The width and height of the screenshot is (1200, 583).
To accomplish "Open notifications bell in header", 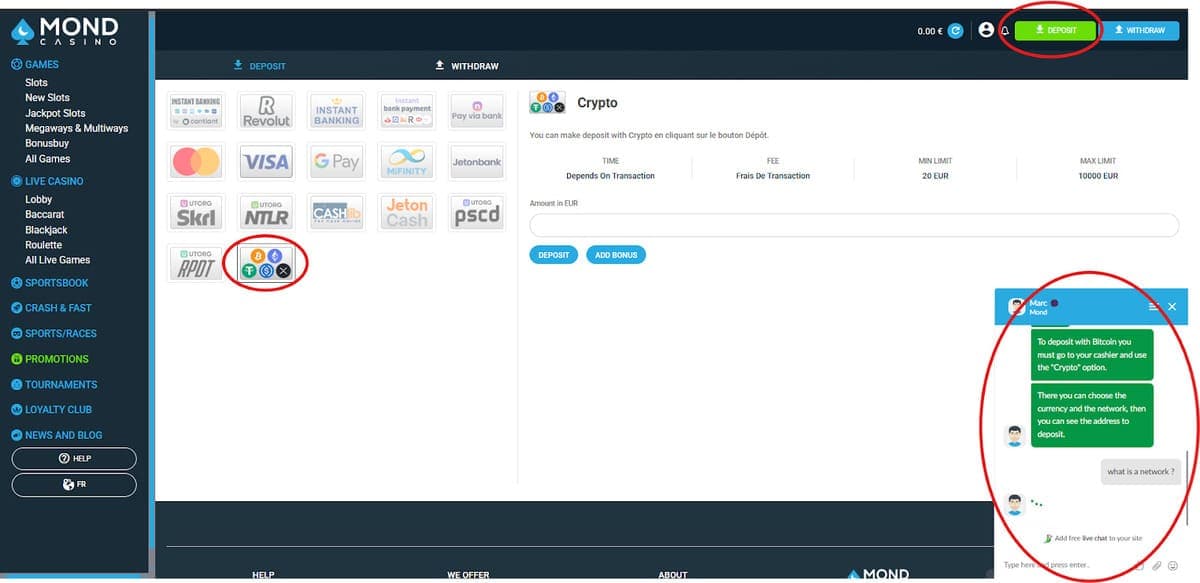I will tap(1005, 31).
